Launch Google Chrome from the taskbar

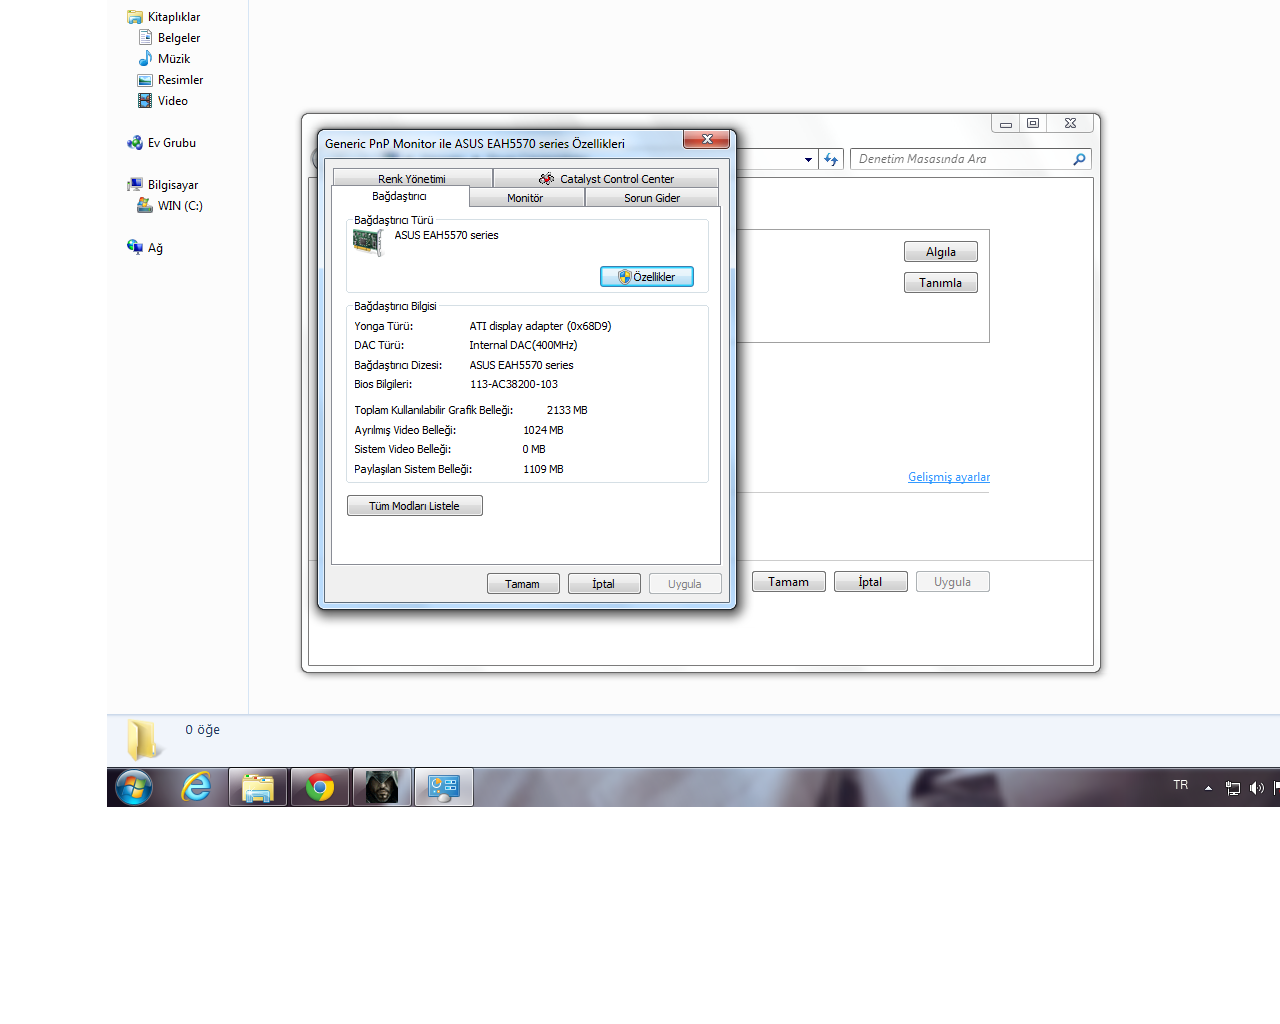[320, 788]
